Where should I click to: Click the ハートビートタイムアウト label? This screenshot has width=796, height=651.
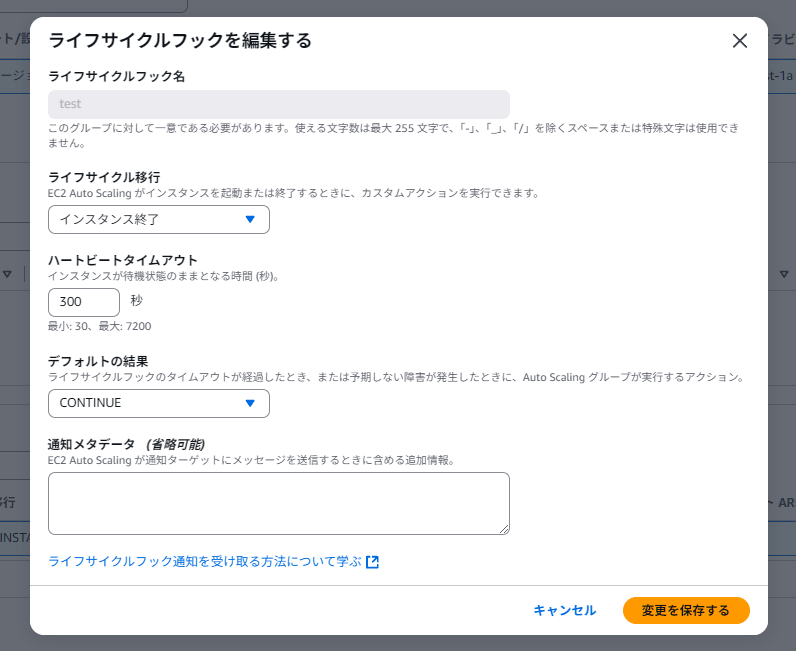123,260
